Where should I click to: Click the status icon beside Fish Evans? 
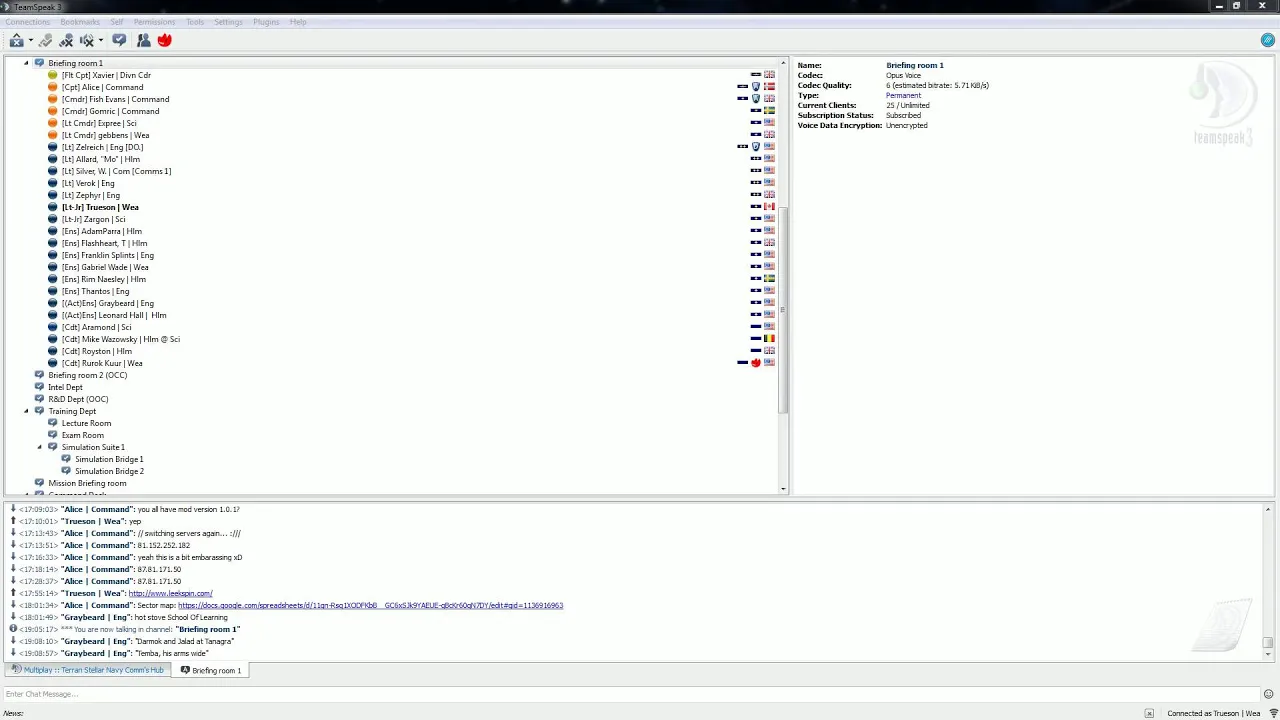pyautogui.click(x=53, y=99)
